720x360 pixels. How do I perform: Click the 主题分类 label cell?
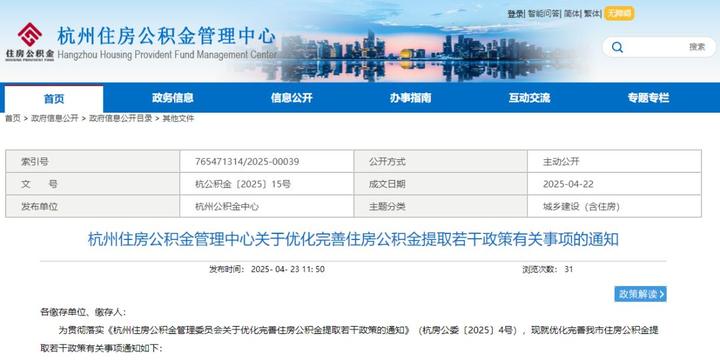click(x=441, y=207)
